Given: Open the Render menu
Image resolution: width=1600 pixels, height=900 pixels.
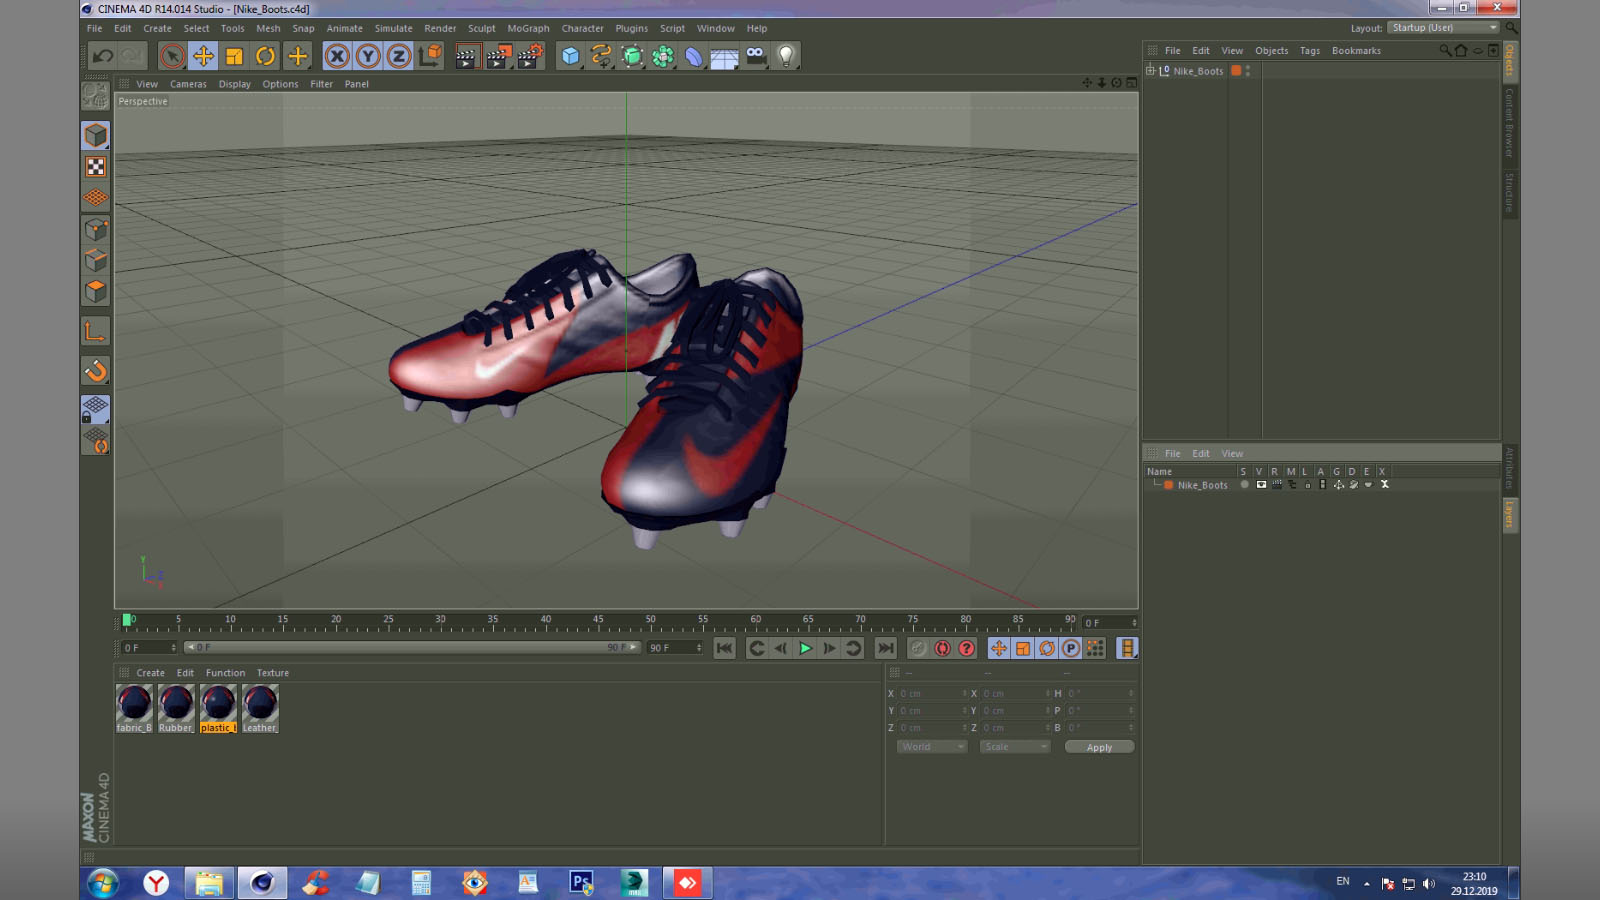Looking at the screenshot, I should tap(440, 29).
